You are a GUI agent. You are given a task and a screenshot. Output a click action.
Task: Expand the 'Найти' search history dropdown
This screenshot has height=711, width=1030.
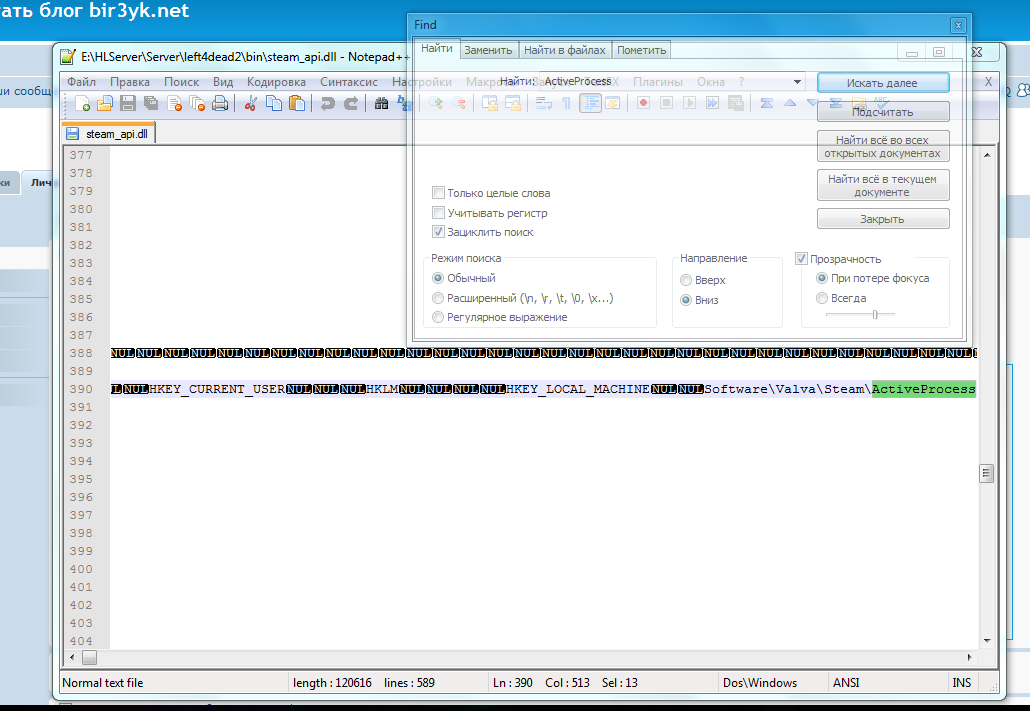[797, 81]
